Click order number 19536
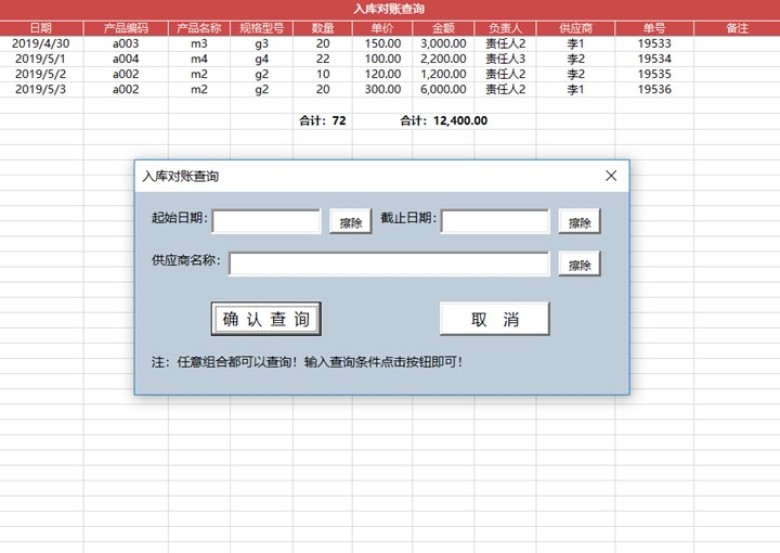Viewport: 780px width, 553px height. [x=655, y=90]
